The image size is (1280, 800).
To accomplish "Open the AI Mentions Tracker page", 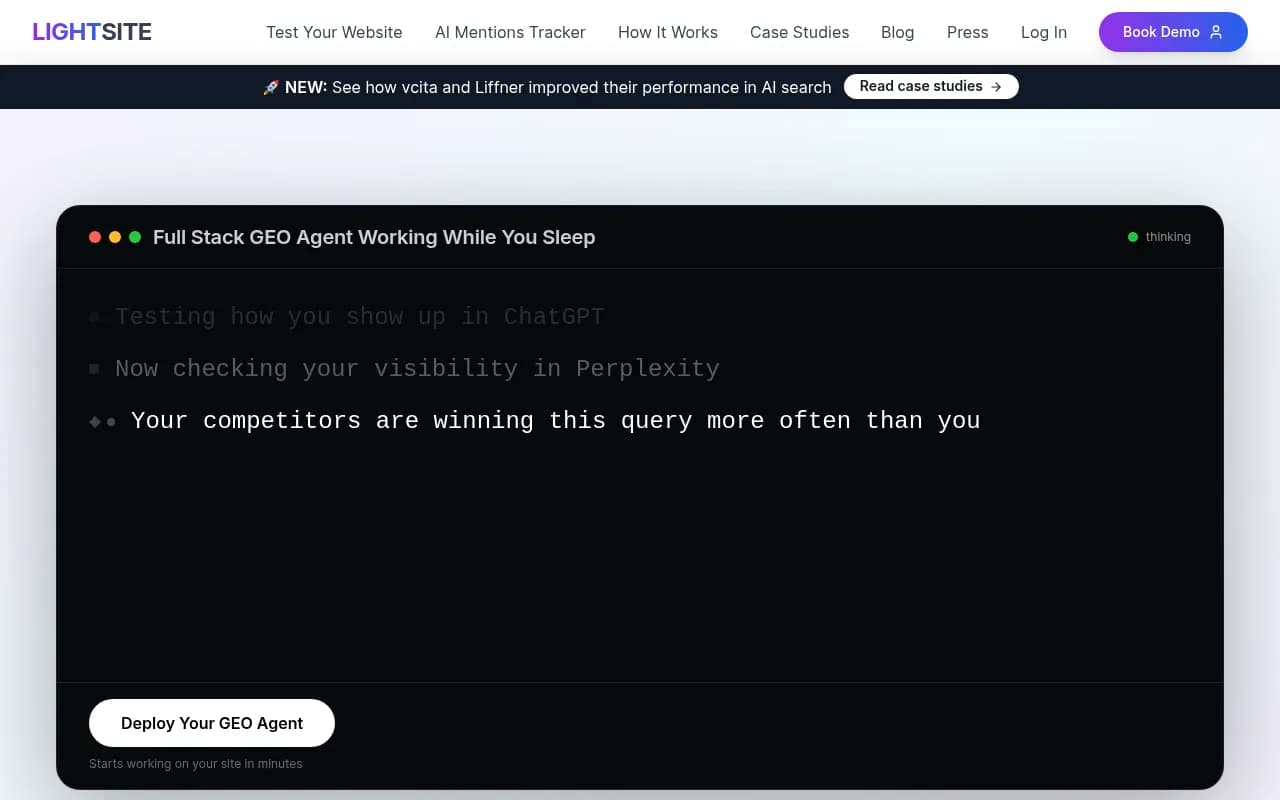I will [x=510, y=32].
